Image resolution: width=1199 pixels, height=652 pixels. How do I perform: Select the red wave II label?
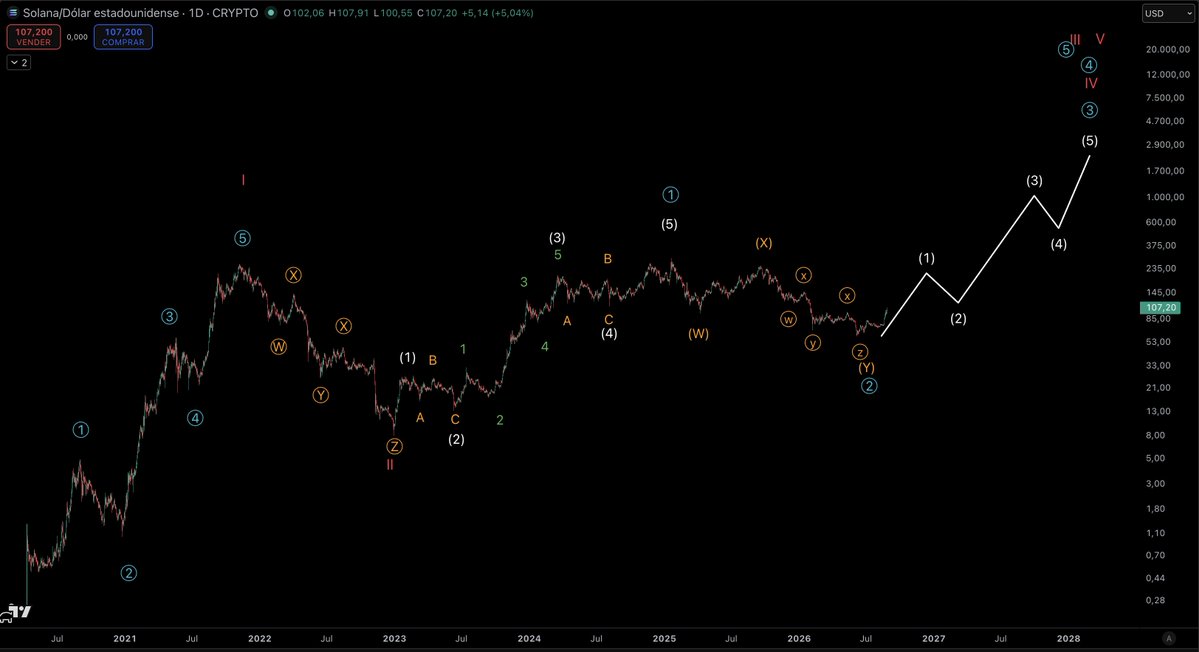390,465
